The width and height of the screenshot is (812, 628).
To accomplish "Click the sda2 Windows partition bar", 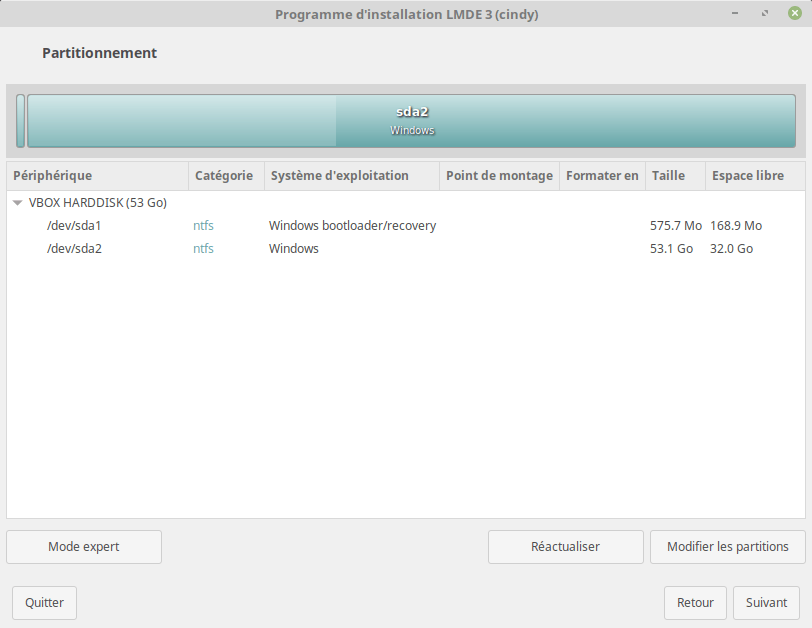I will 412,121.
